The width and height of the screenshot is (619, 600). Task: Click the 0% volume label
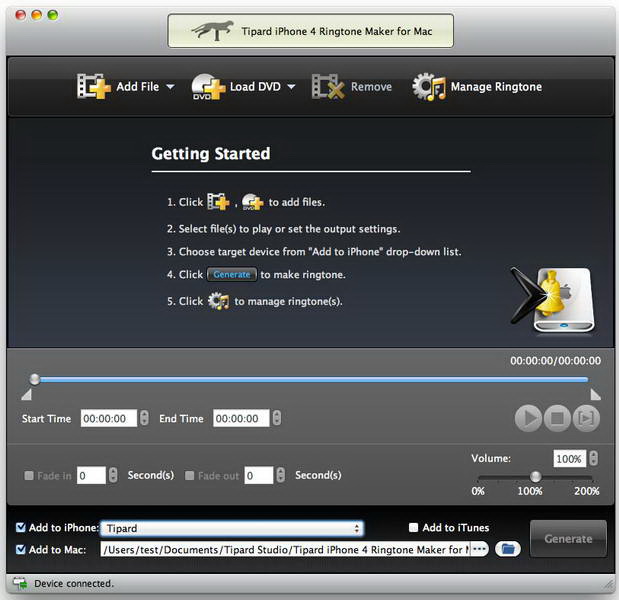pos(478,491)
